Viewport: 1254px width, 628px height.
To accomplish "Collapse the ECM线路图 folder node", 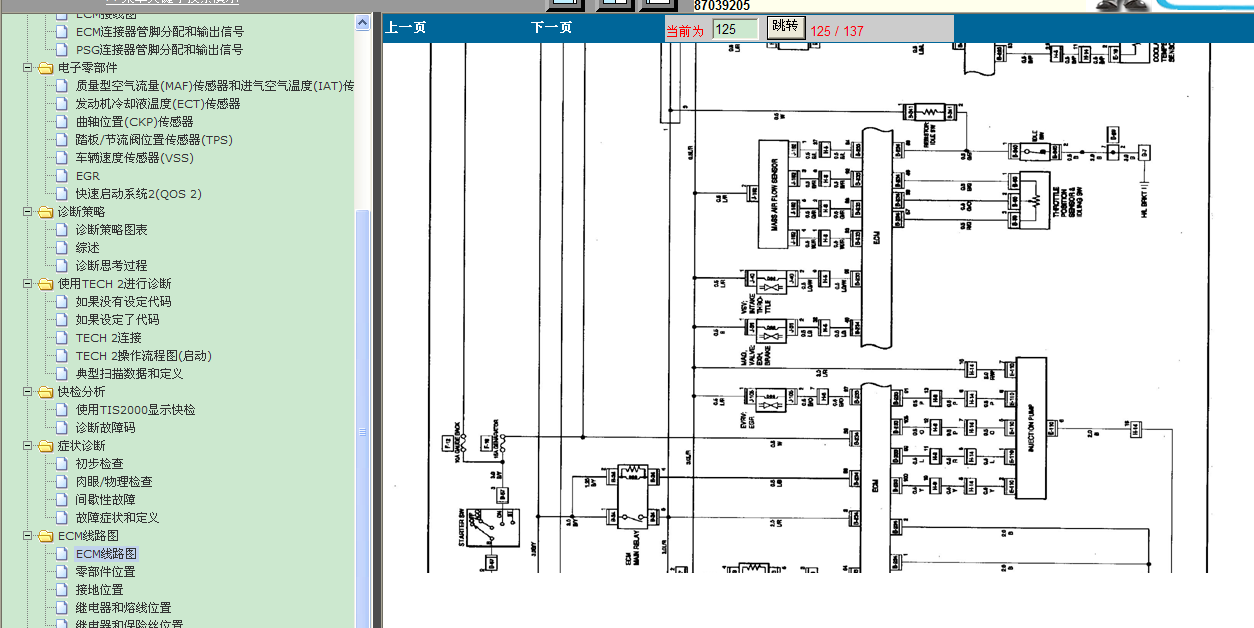I will [x=28, y=536].
